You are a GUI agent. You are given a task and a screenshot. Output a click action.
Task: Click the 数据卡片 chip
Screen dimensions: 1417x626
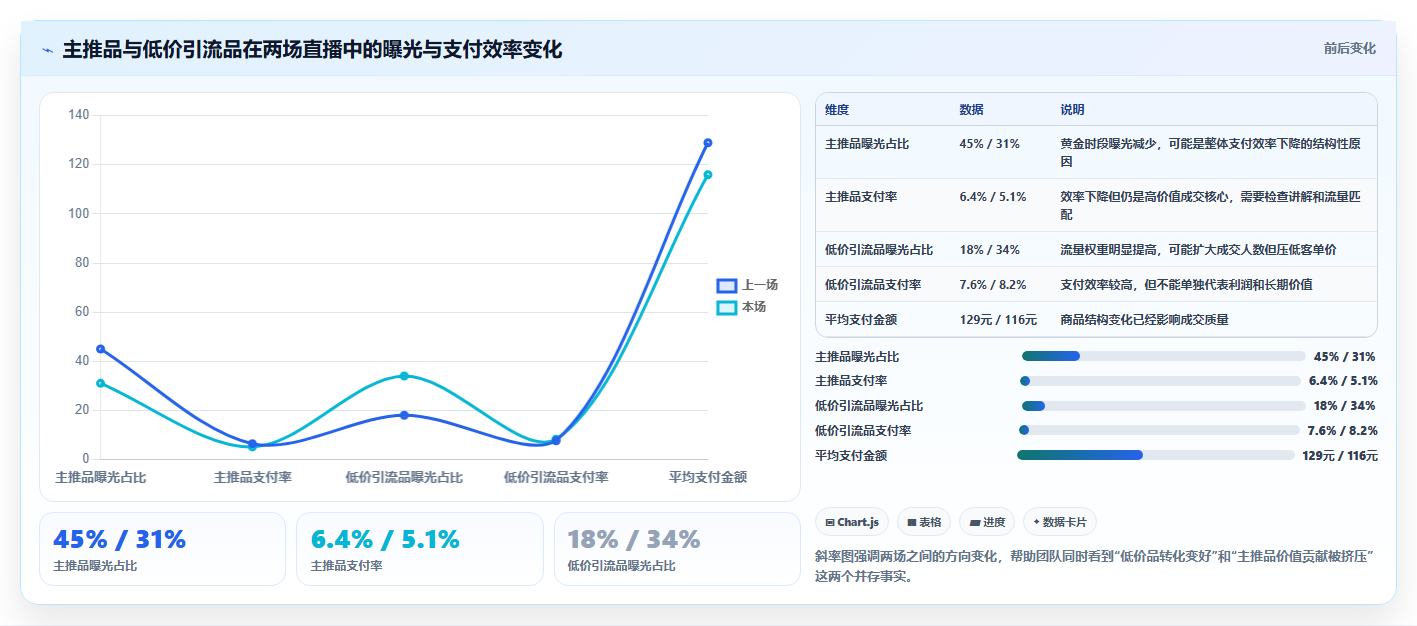tap(1060, 522)
